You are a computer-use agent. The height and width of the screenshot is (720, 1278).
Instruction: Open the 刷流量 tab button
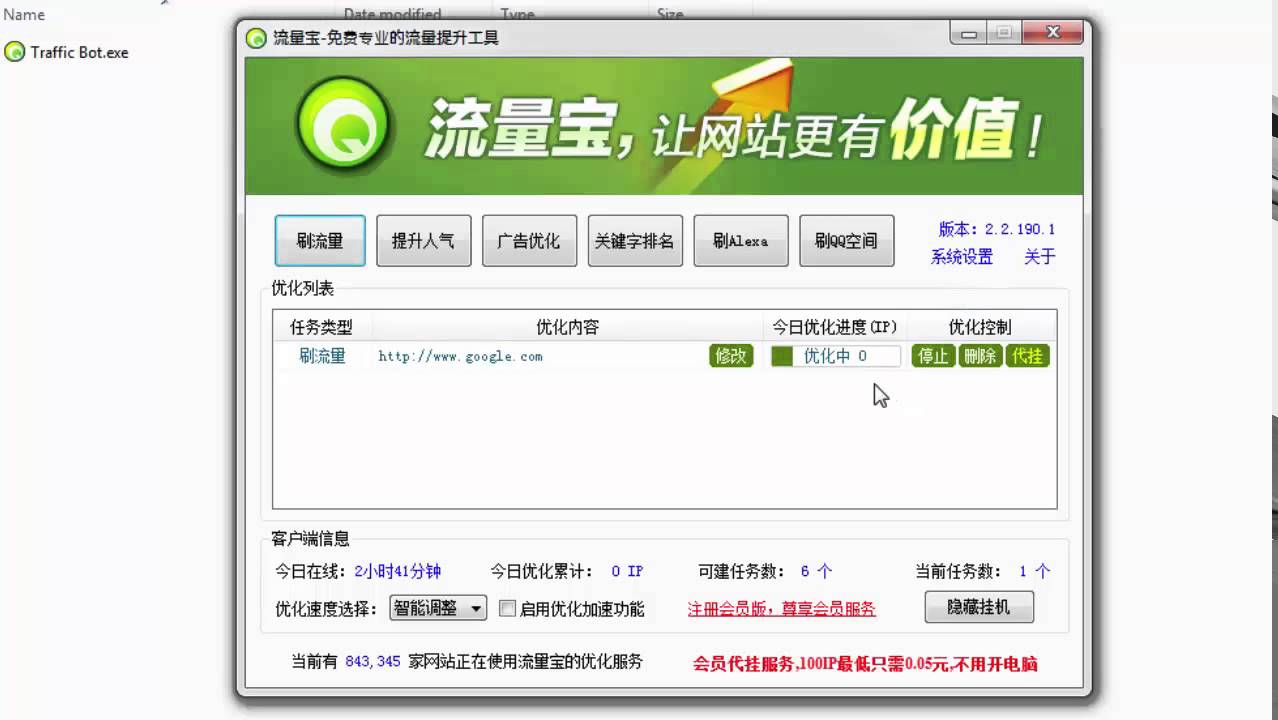click(320, 241)
